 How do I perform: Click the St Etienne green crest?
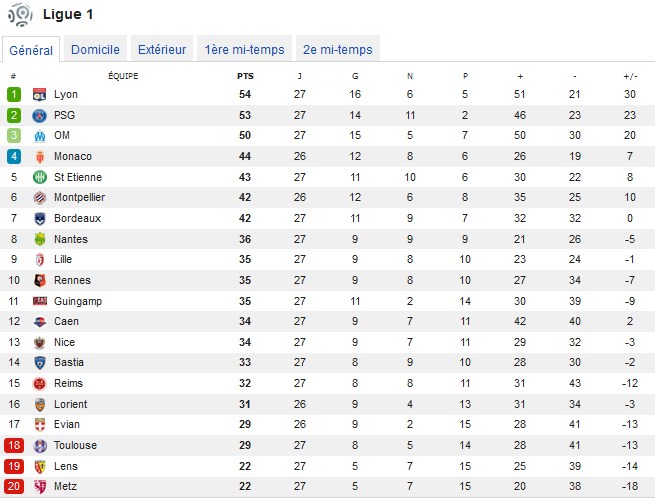click(40, 177)
